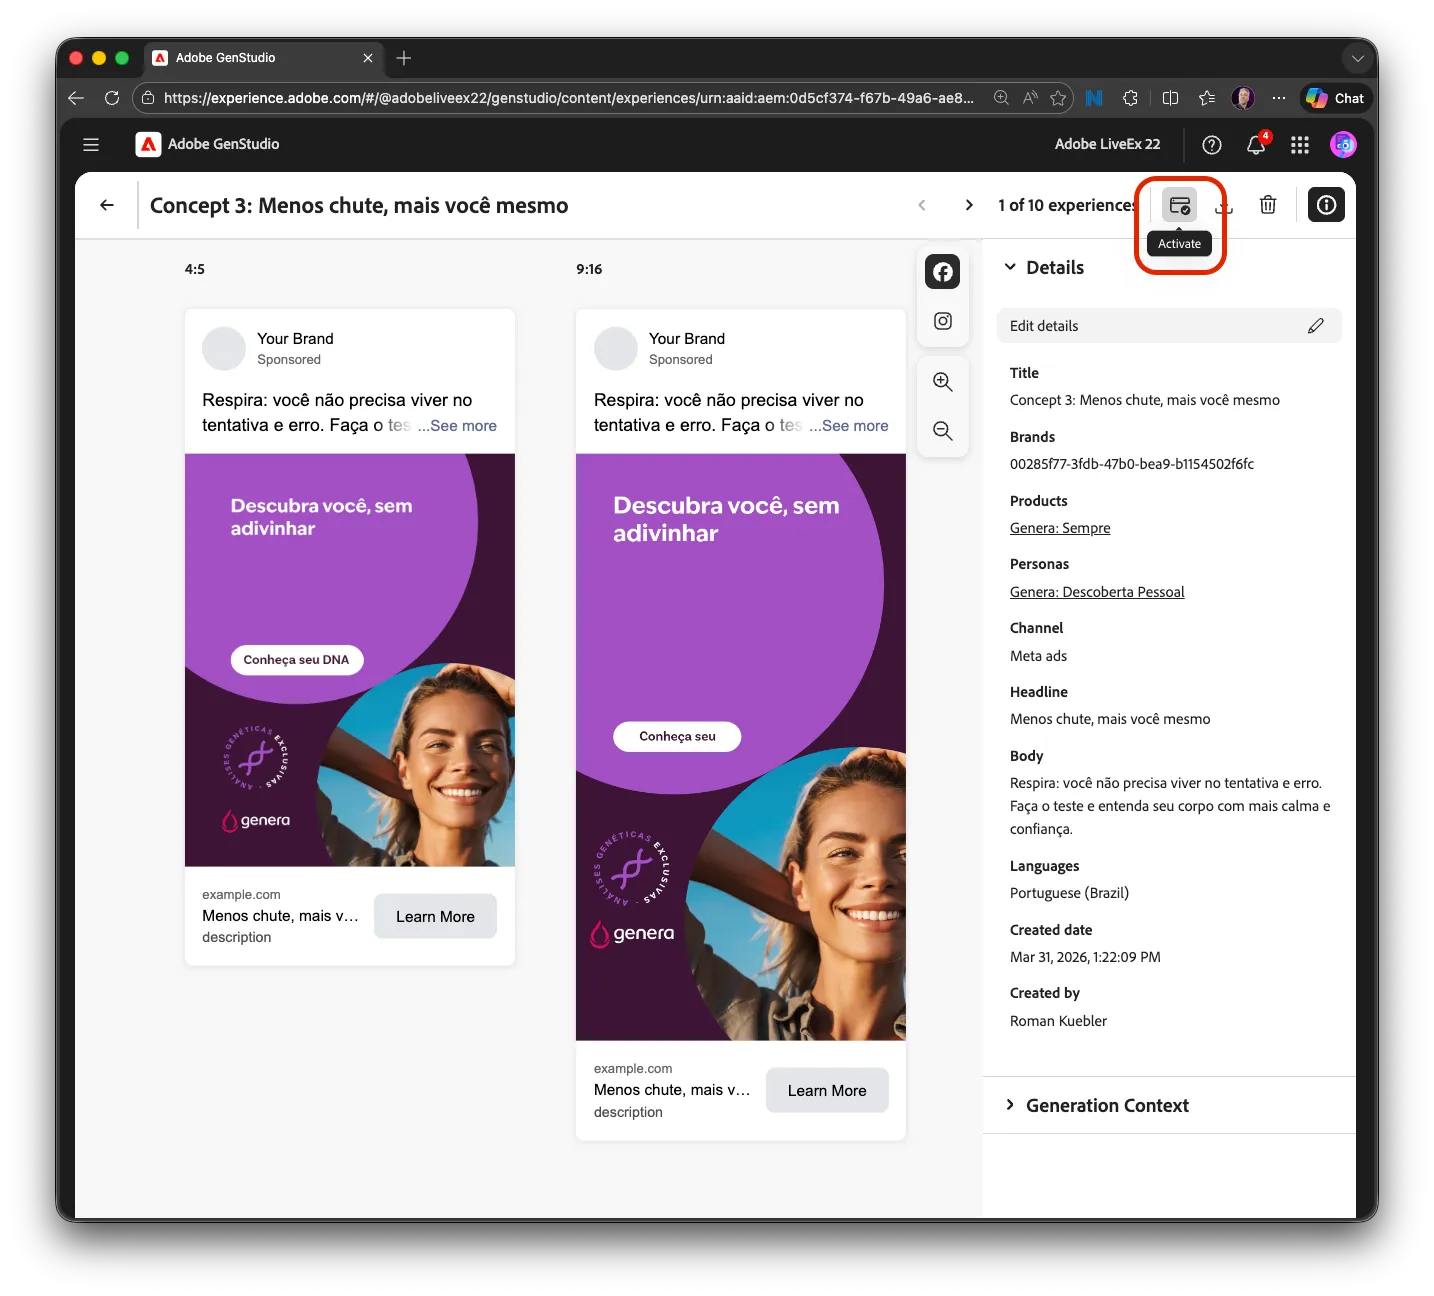Open the Adobe app switcher grid

pyautogui.click(x=1300, y=145)
